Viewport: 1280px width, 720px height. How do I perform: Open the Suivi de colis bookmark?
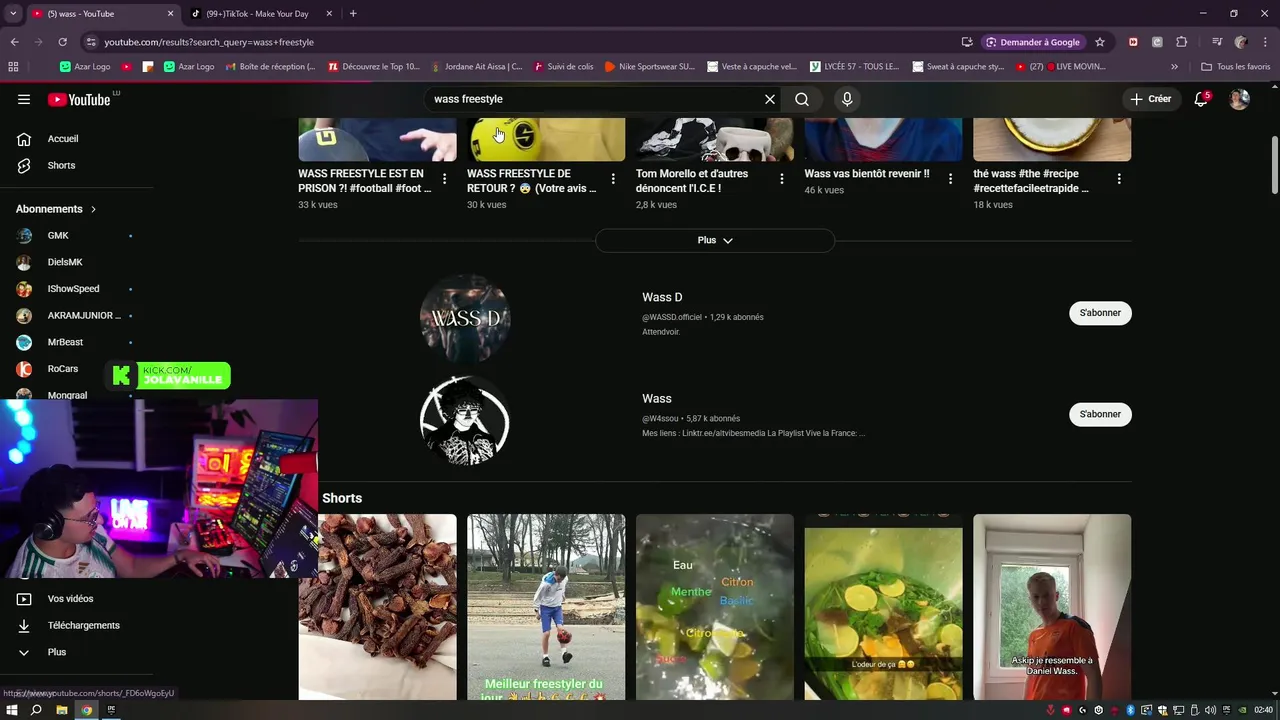[x=564, y=67]
